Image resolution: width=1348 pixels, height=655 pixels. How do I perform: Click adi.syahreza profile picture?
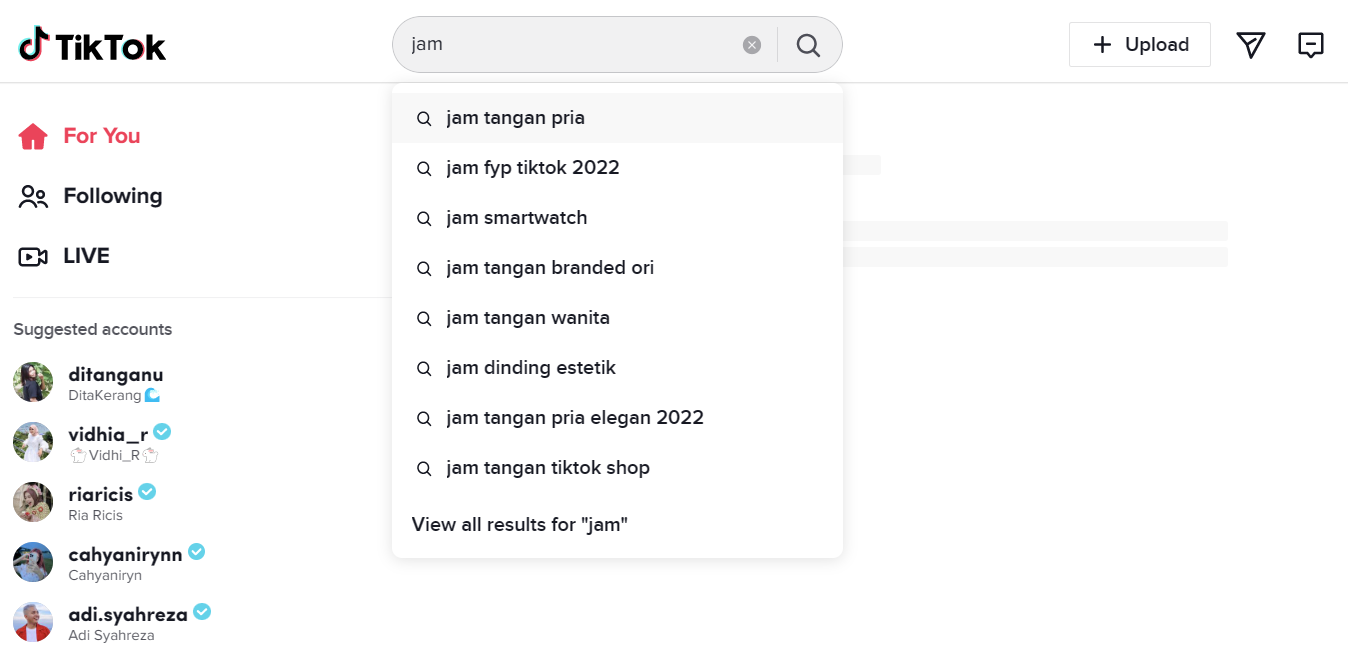pos(33,622)
